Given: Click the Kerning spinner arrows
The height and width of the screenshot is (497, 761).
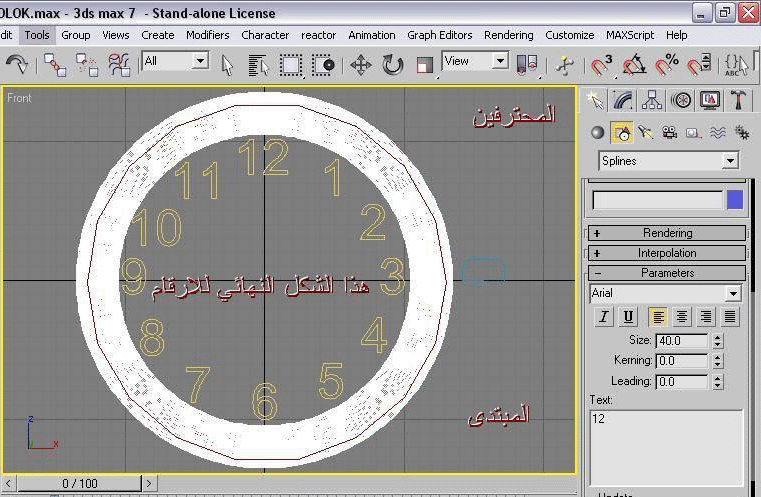Looking at the screenshot, I should (718, 361).
